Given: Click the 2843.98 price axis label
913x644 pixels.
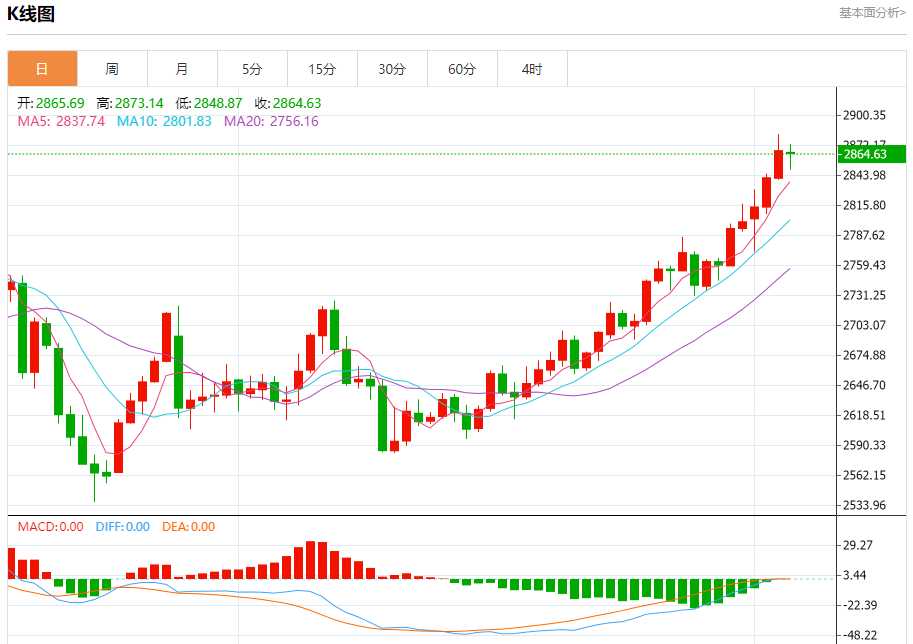Looking at the screenshot, I should coord(865,175).
